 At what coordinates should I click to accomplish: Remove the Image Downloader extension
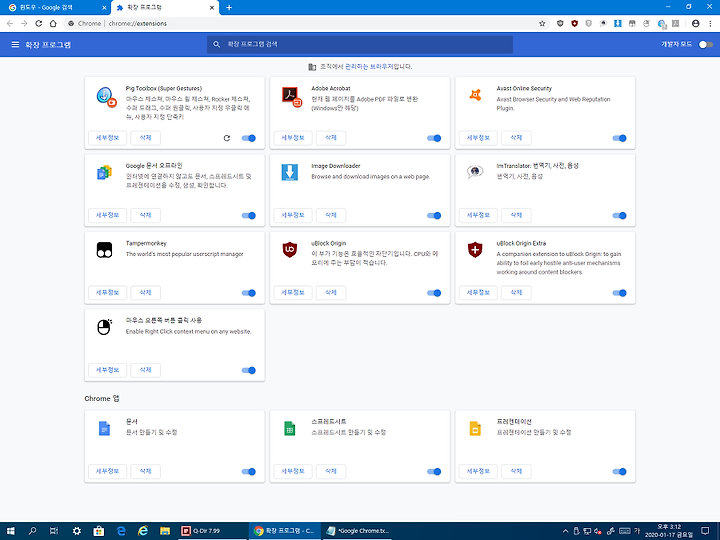[x=331, y=215]
